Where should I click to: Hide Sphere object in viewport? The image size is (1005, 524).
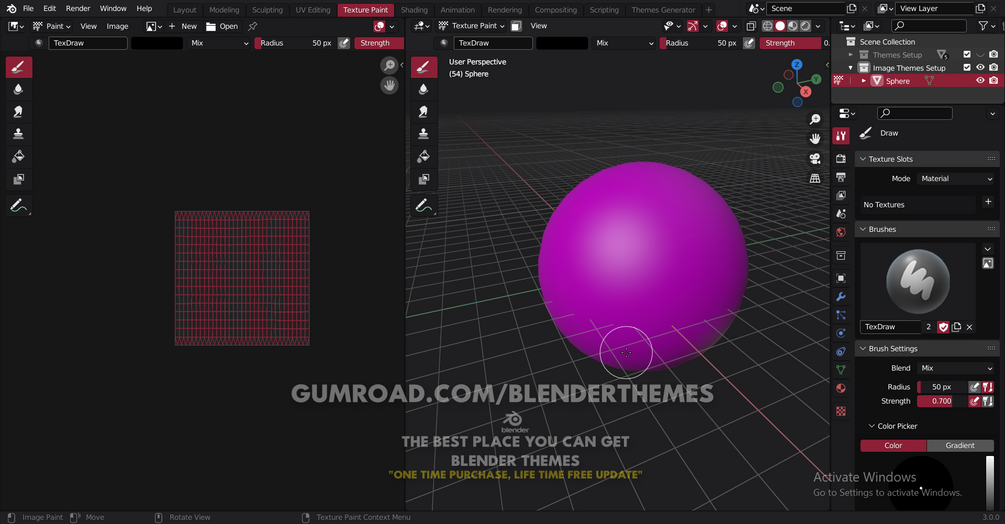tap(980, 81)
